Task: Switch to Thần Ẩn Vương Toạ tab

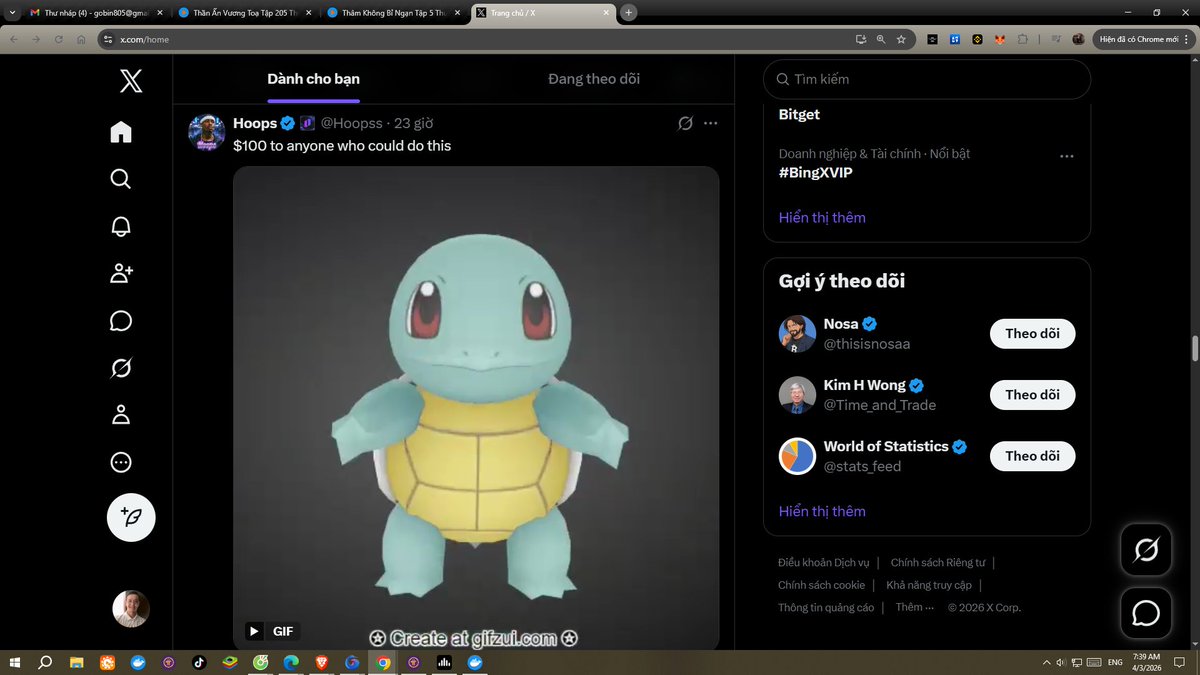Action: click(x=246, y=13)
